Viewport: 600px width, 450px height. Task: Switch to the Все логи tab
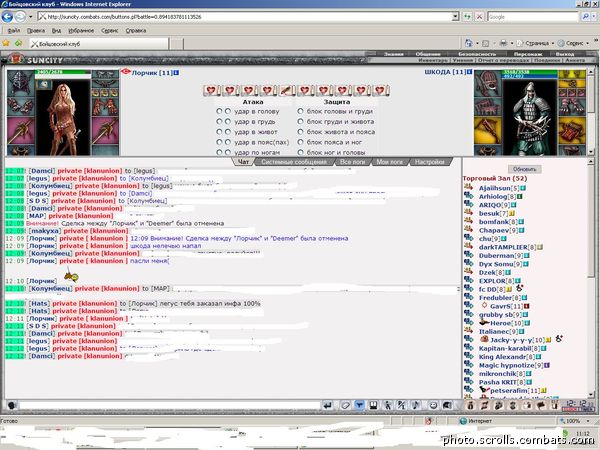(x=352, y=162)
